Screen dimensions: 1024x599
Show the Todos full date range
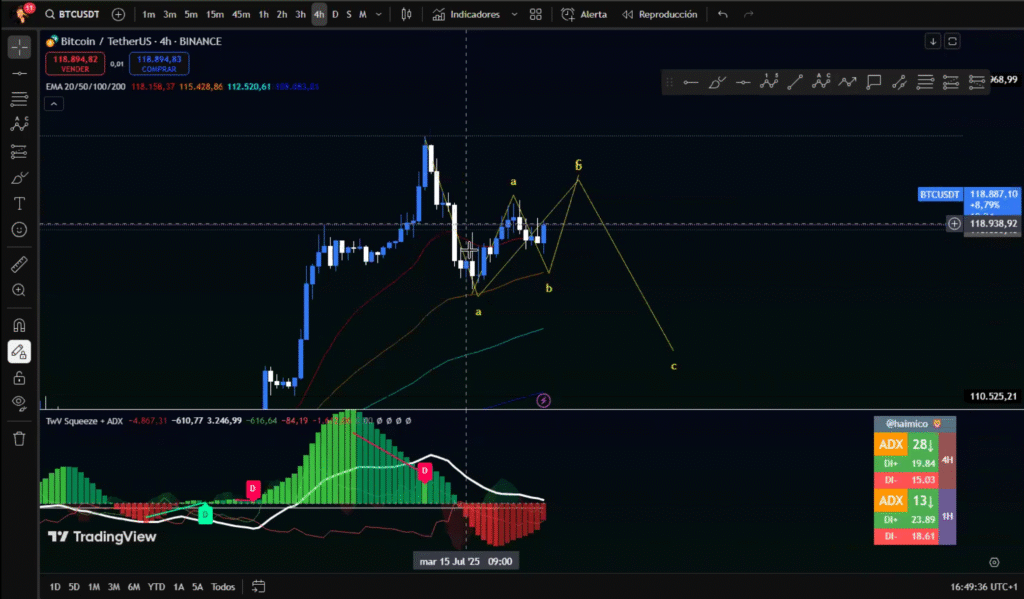click(223, 587)
